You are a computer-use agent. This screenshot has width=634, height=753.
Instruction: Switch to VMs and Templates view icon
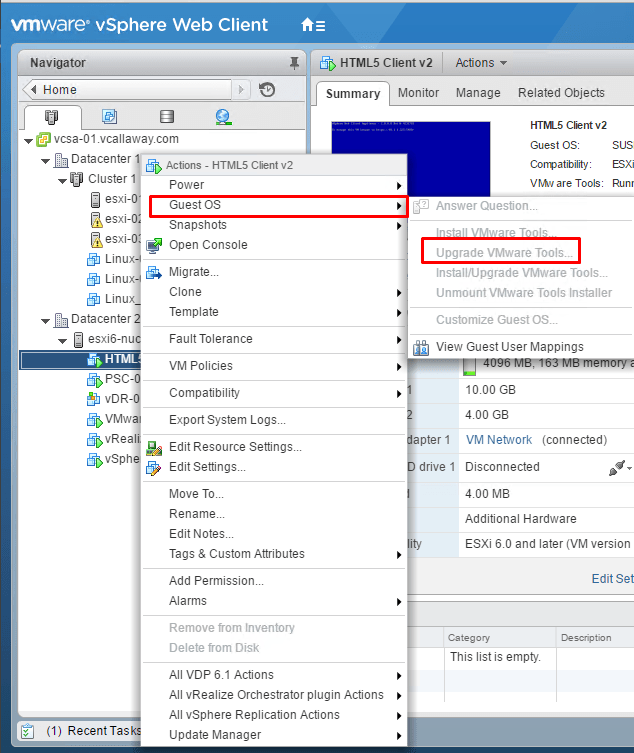tap(110, 116)
